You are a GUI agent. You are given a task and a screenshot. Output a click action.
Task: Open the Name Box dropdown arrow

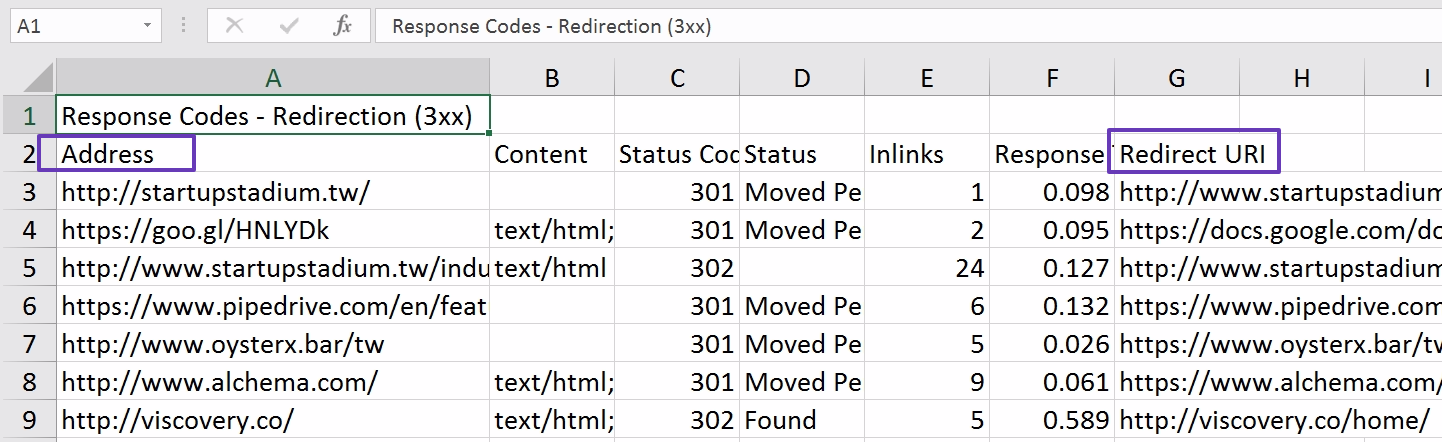147,26
